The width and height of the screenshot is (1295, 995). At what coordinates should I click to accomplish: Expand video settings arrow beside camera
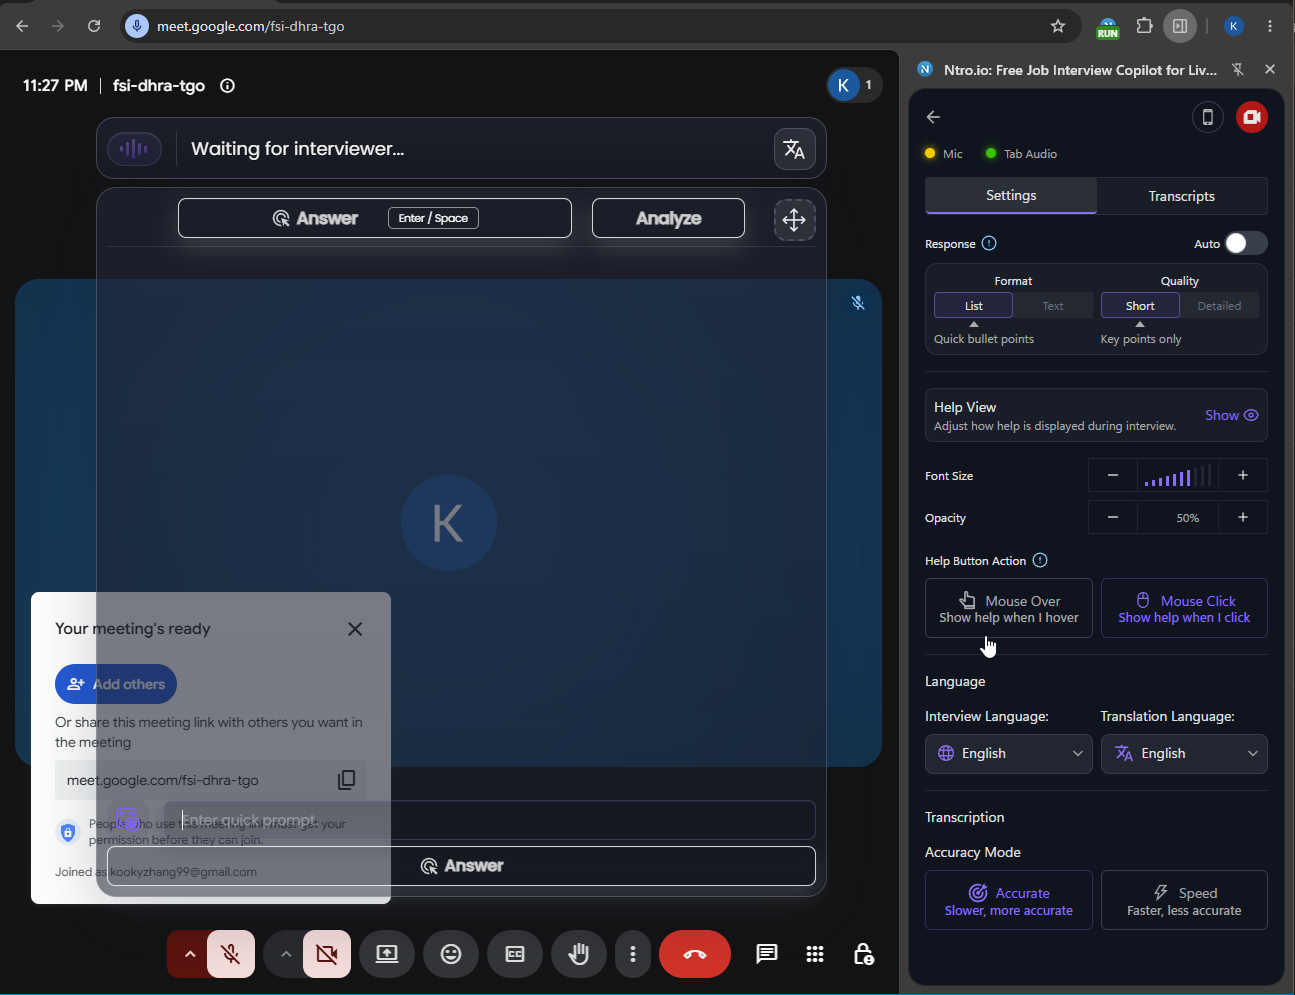pyautogui.click(x=285, y=954)
